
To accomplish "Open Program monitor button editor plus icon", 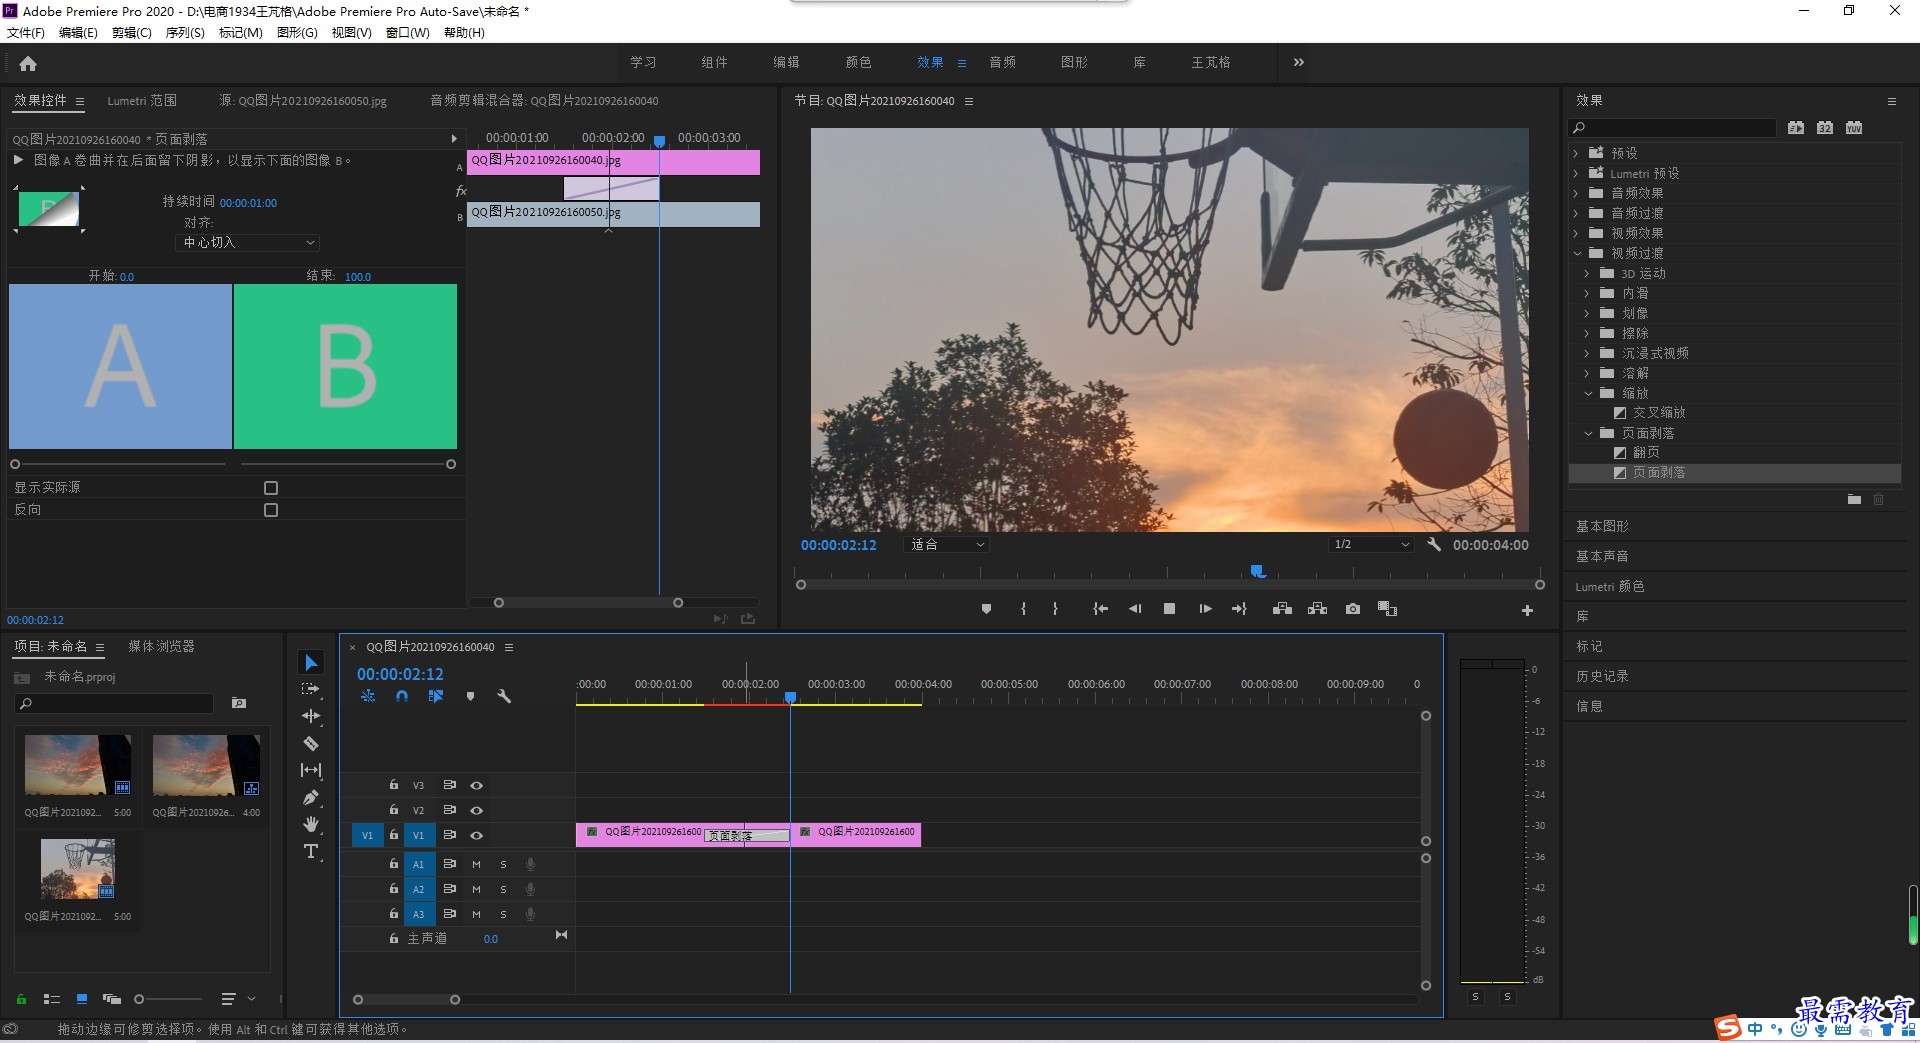I will (1527, 610).
